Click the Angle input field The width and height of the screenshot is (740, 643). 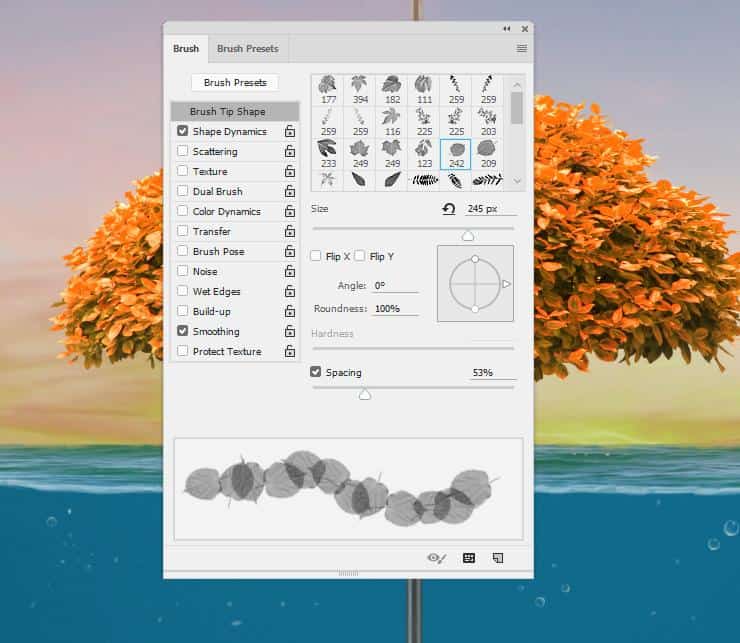395,286
